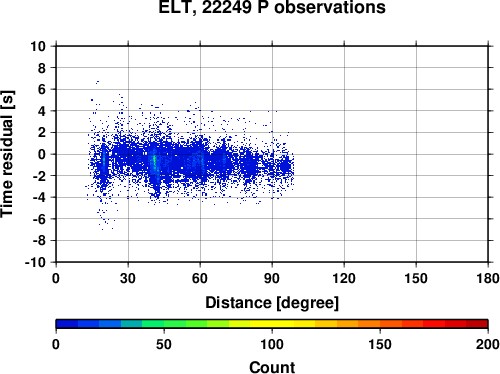Image resolution: width=500 pixels, height=374 pixels.
Task: Select the y-axis tick label "-6"
Action: [39, 219]
